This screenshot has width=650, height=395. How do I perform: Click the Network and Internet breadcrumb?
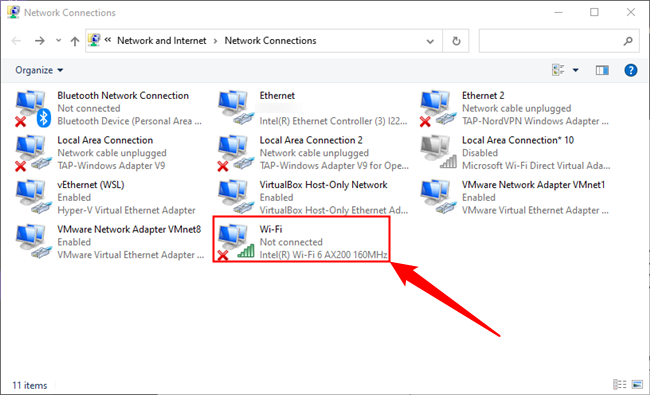coord(161,41)
